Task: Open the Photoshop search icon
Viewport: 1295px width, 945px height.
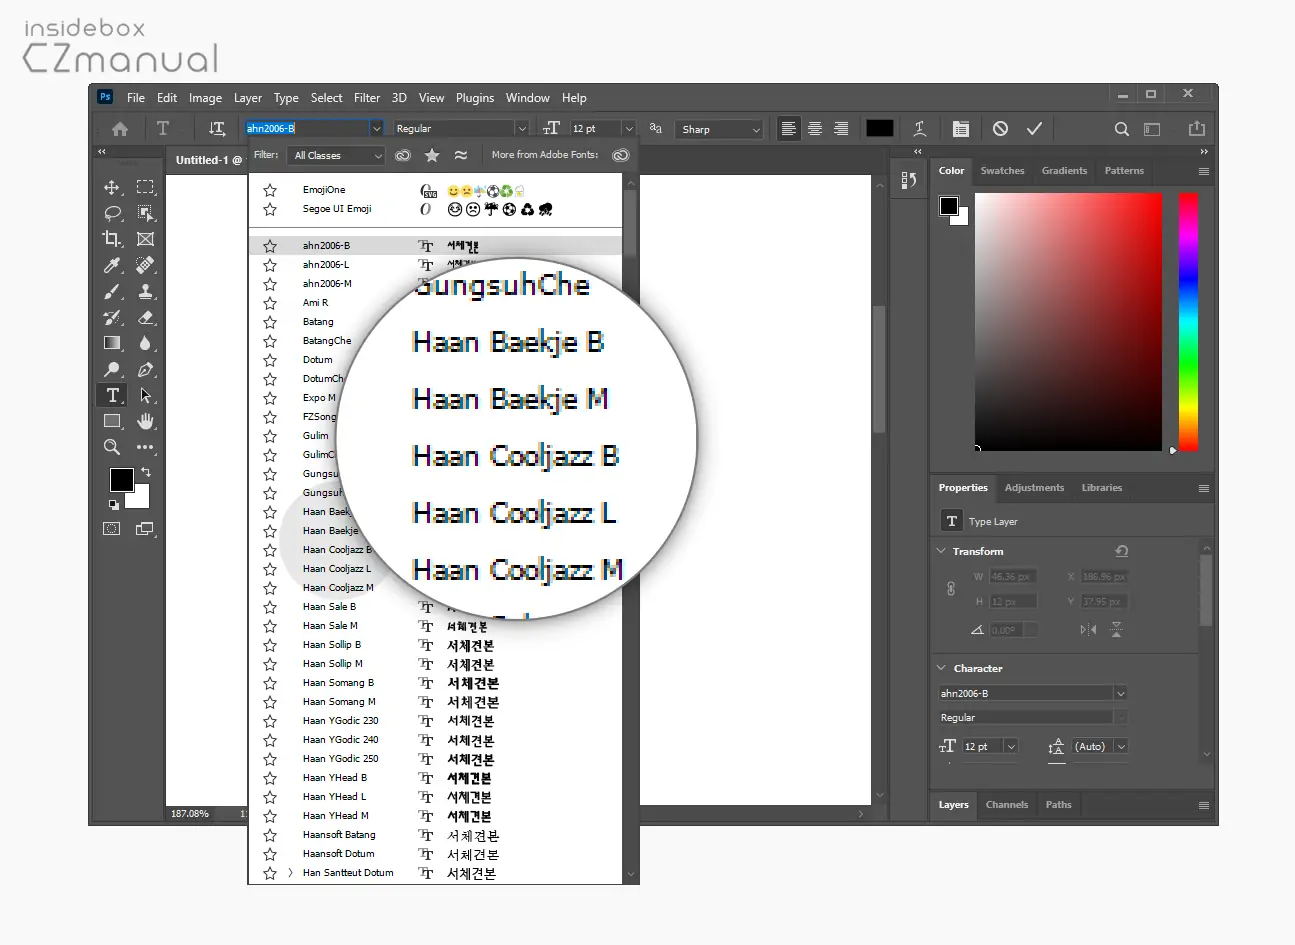Action: (x=1122, y=129)
